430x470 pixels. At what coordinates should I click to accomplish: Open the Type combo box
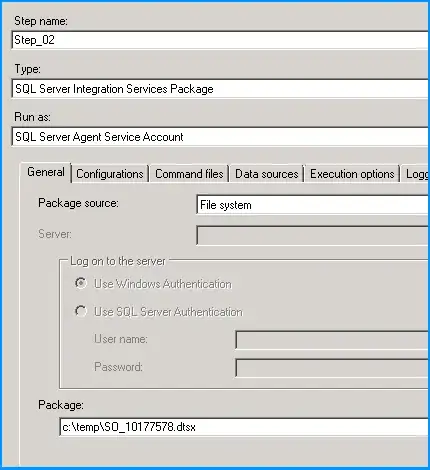tap(220, 89)
